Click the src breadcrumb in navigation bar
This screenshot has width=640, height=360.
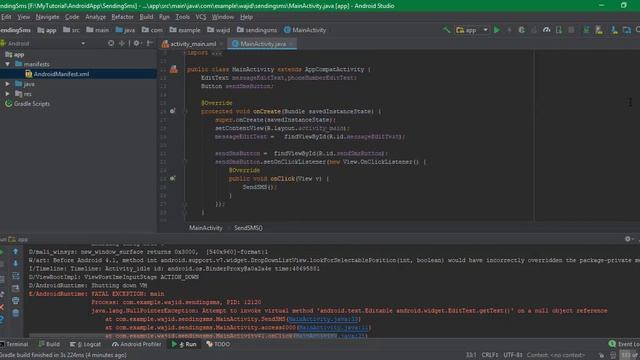[x=71, y=30]
